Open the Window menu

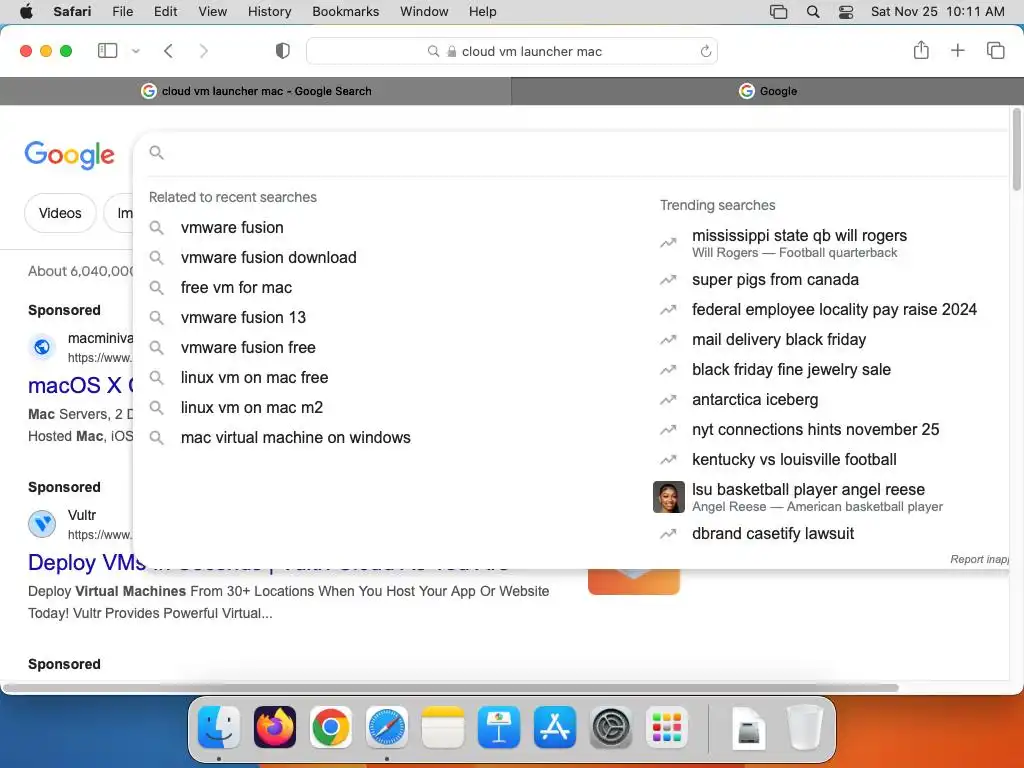point(424,11)
